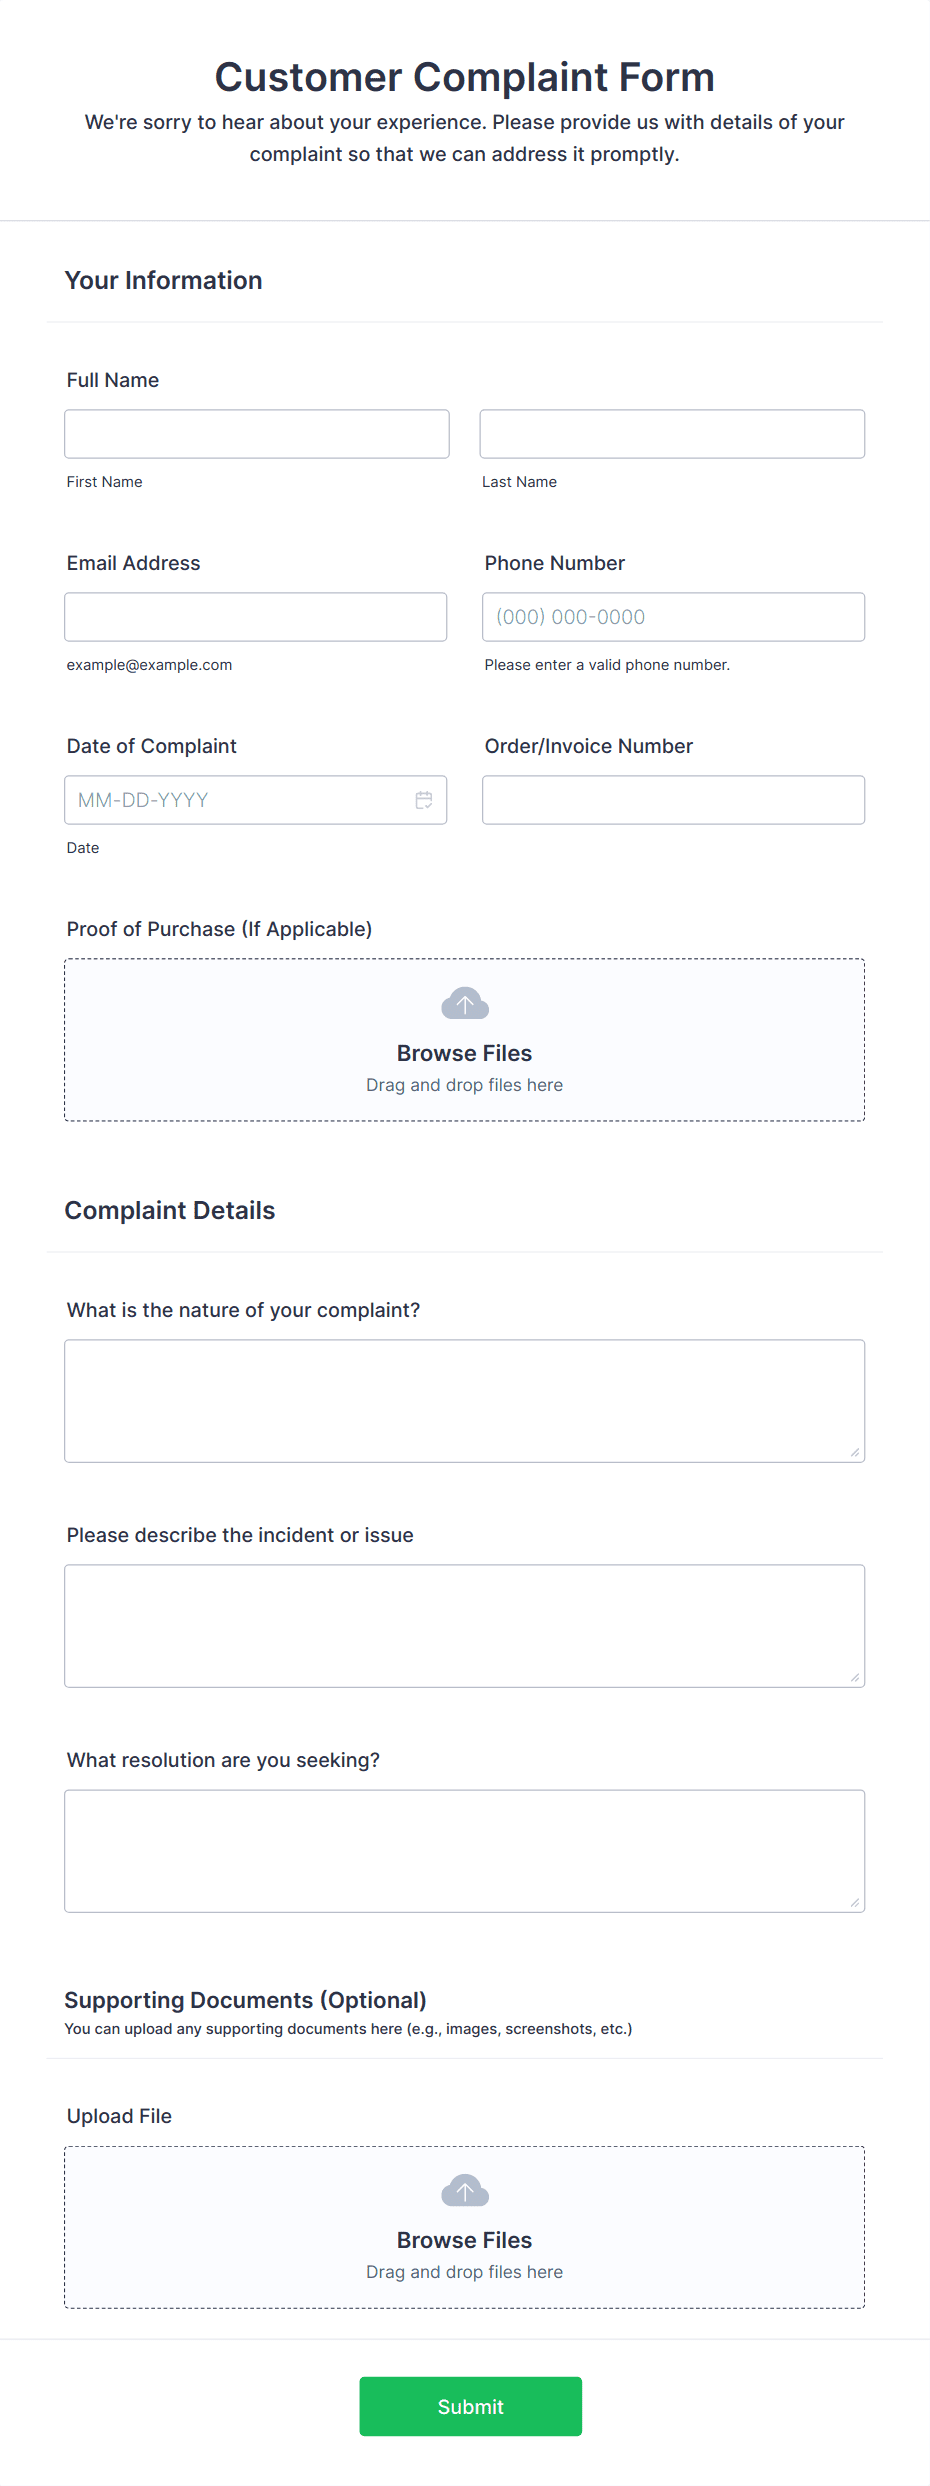Click the Complaint Details section heading
The width and height of the screenshot is (930, 2486).
(169, 1210)
